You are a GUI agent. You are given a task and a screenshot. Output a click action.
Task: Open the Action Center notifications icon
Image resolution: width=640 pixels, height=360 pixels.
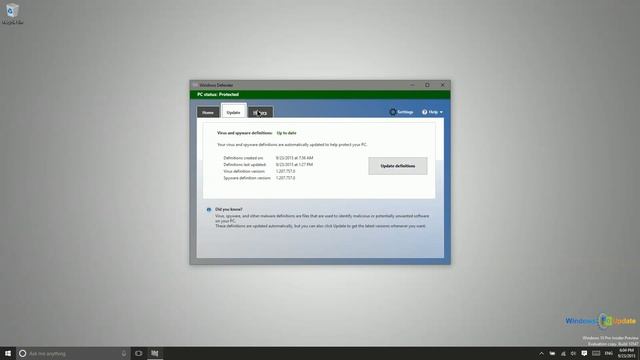coord(584,353)
